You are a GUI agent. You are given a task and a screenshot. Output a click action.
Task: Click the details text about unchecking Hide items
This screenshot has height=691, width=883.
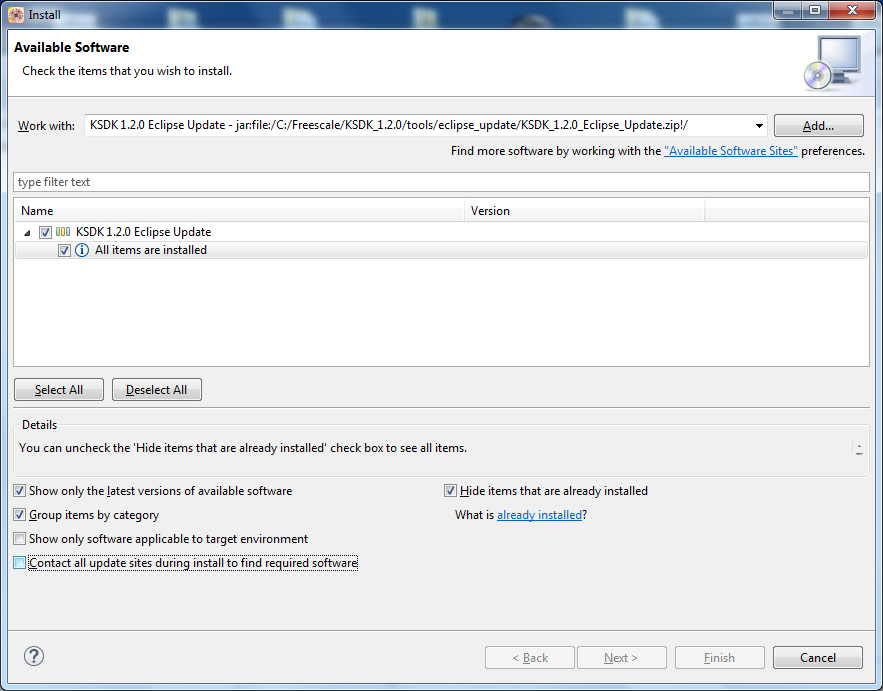(x=243, y=448)
